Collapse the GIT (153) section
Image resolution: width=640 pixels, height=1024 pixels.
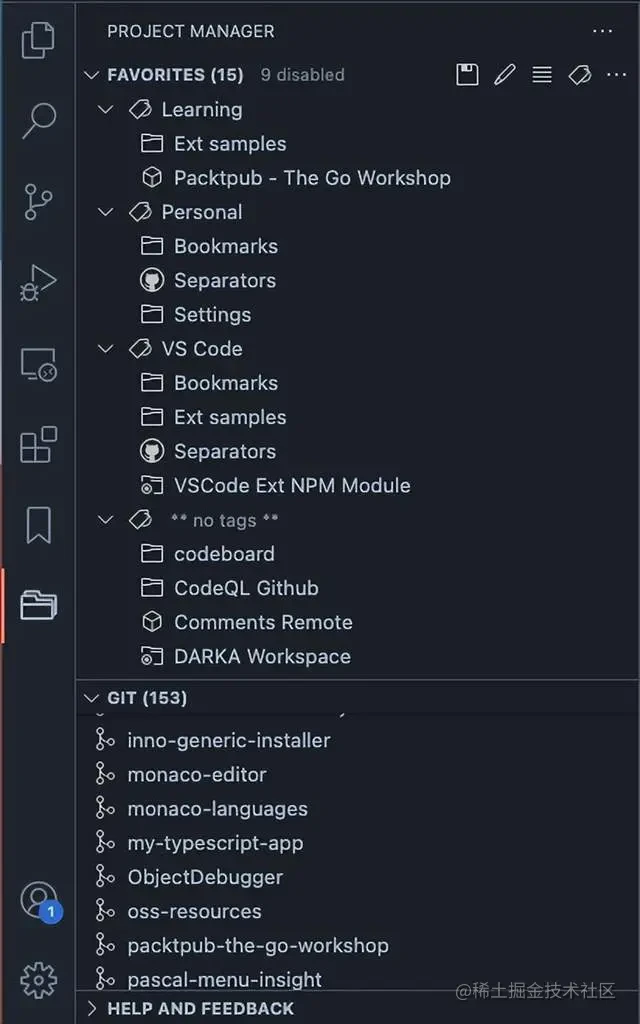(91, 698)
